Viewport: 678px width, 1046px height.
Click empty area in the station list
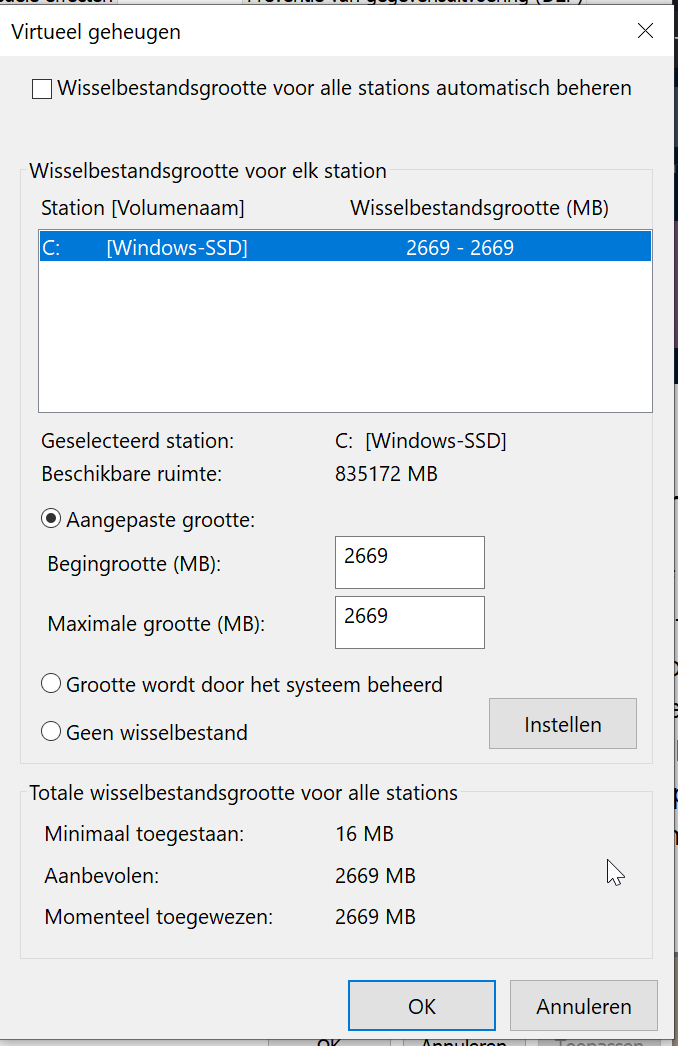click(x=345, y=340)
